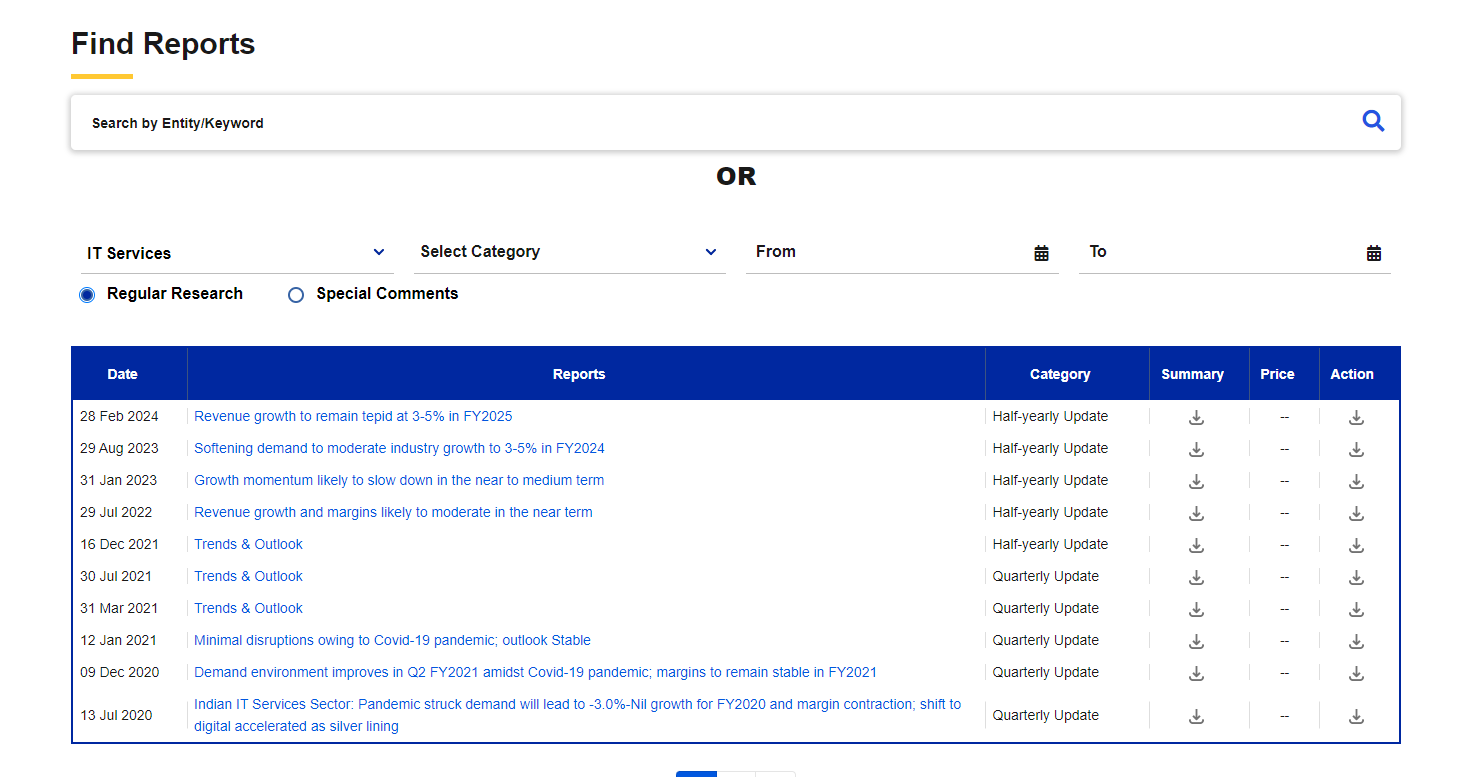The height and width of the screenshot is (777, 1457).
Task: Download summary for 13 Jul 2020 report
Action: (x=1196, y=716)
